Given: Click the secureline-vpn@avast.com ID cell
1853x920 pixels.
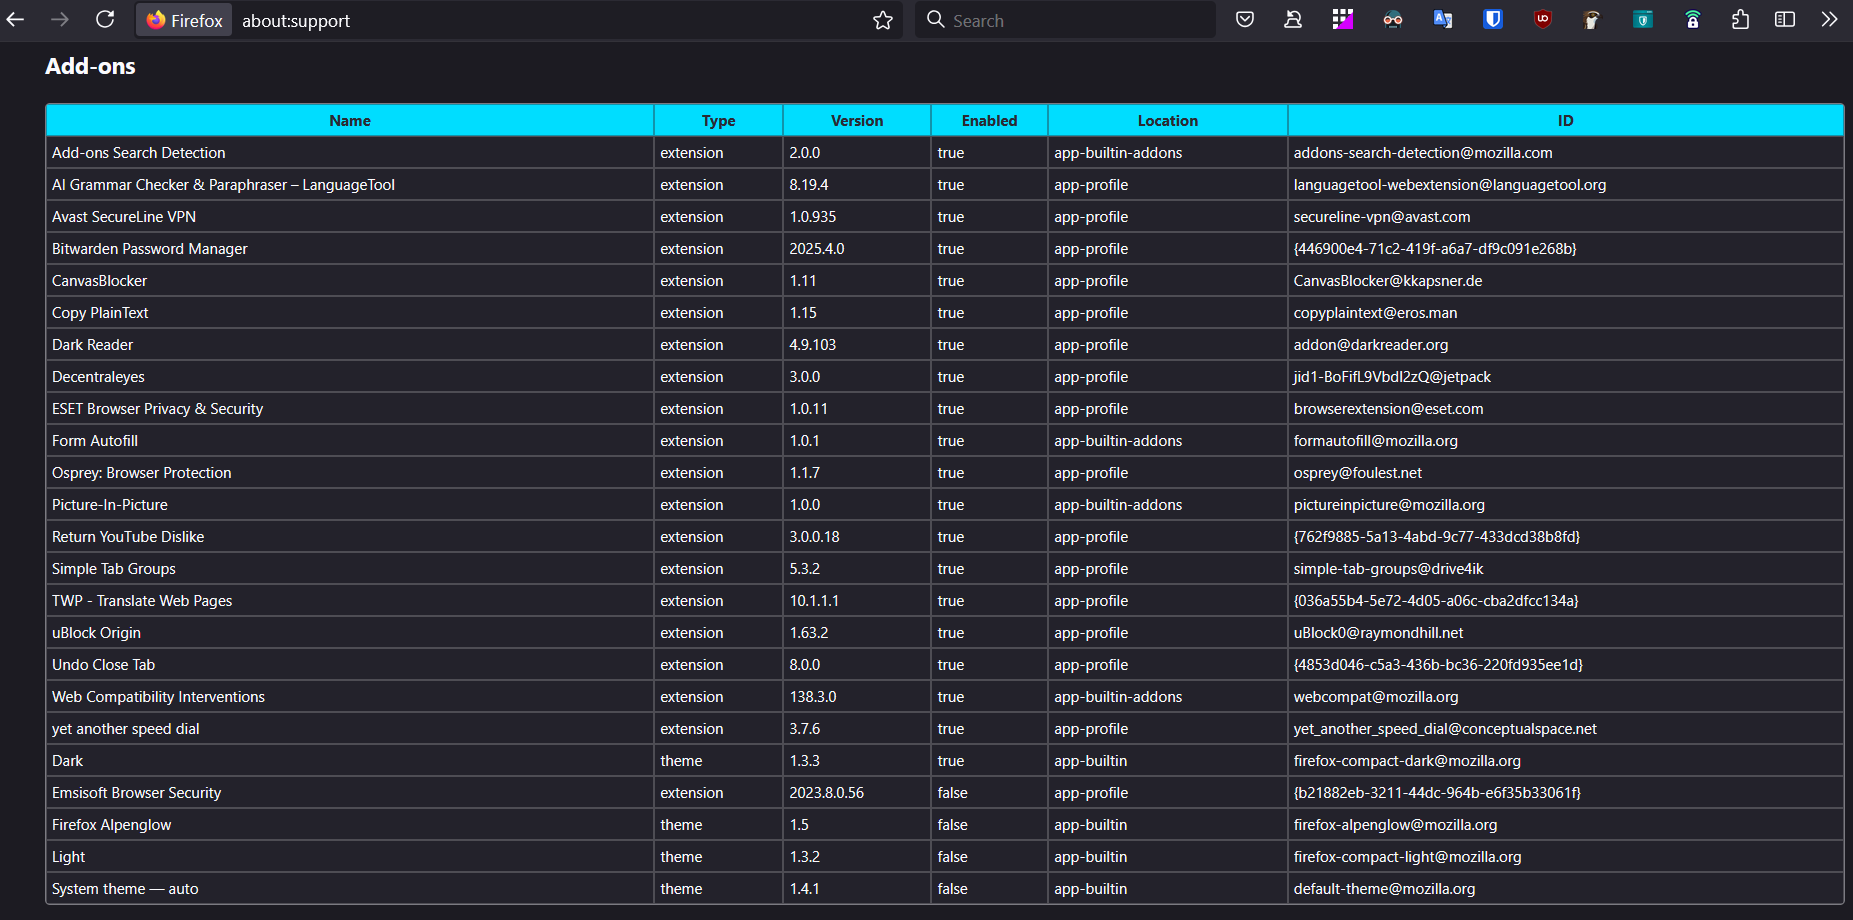Looking at the screenshot, I should pyautogui.click(x=1565, y=216).
